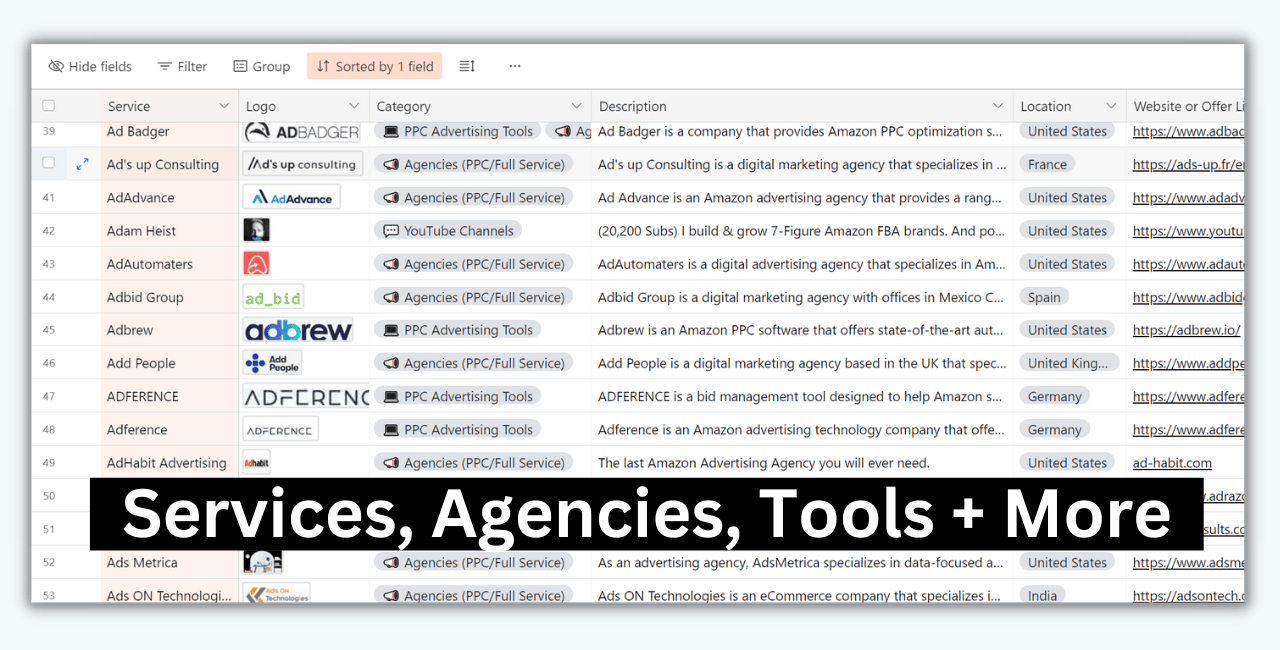Click the ADFERENCE logo in row 47
This screenshot has width=1280, height=650.
(306, 396)
